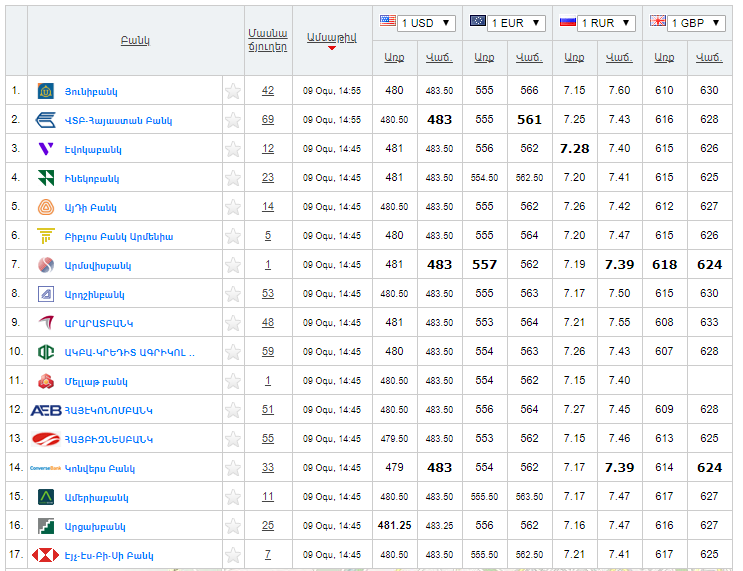Screen dimensions: 743x571
Task: Click the Mellat Bank red logo
Action: 46,381
